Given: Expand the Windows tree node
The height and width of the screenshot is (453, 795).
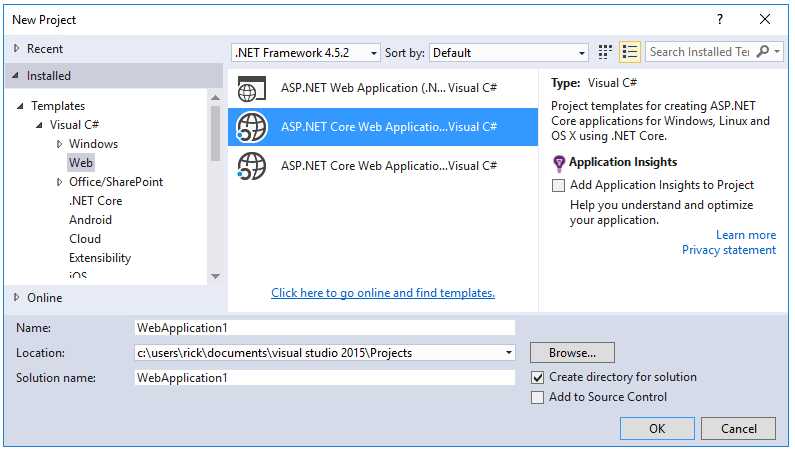Looking at the screenshot, I should click(59, 144).
